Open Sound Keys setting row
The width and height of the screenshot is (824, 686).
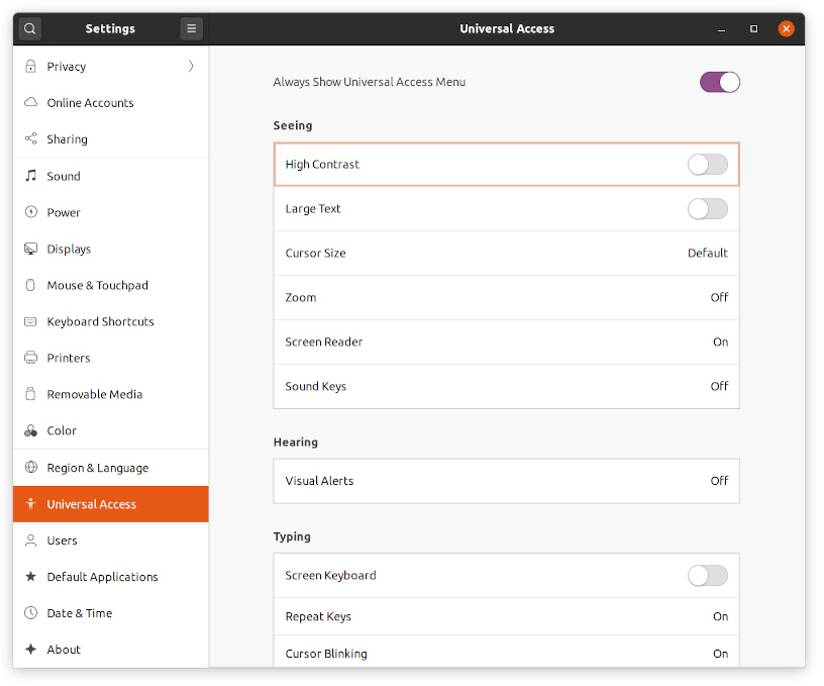(x=507, y=386)
